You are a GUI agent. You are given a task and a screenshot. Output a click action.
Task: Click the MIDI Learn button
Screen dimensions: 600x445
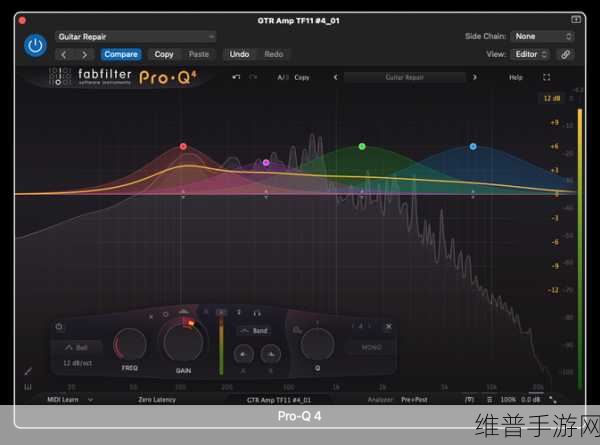coord(62,400)
